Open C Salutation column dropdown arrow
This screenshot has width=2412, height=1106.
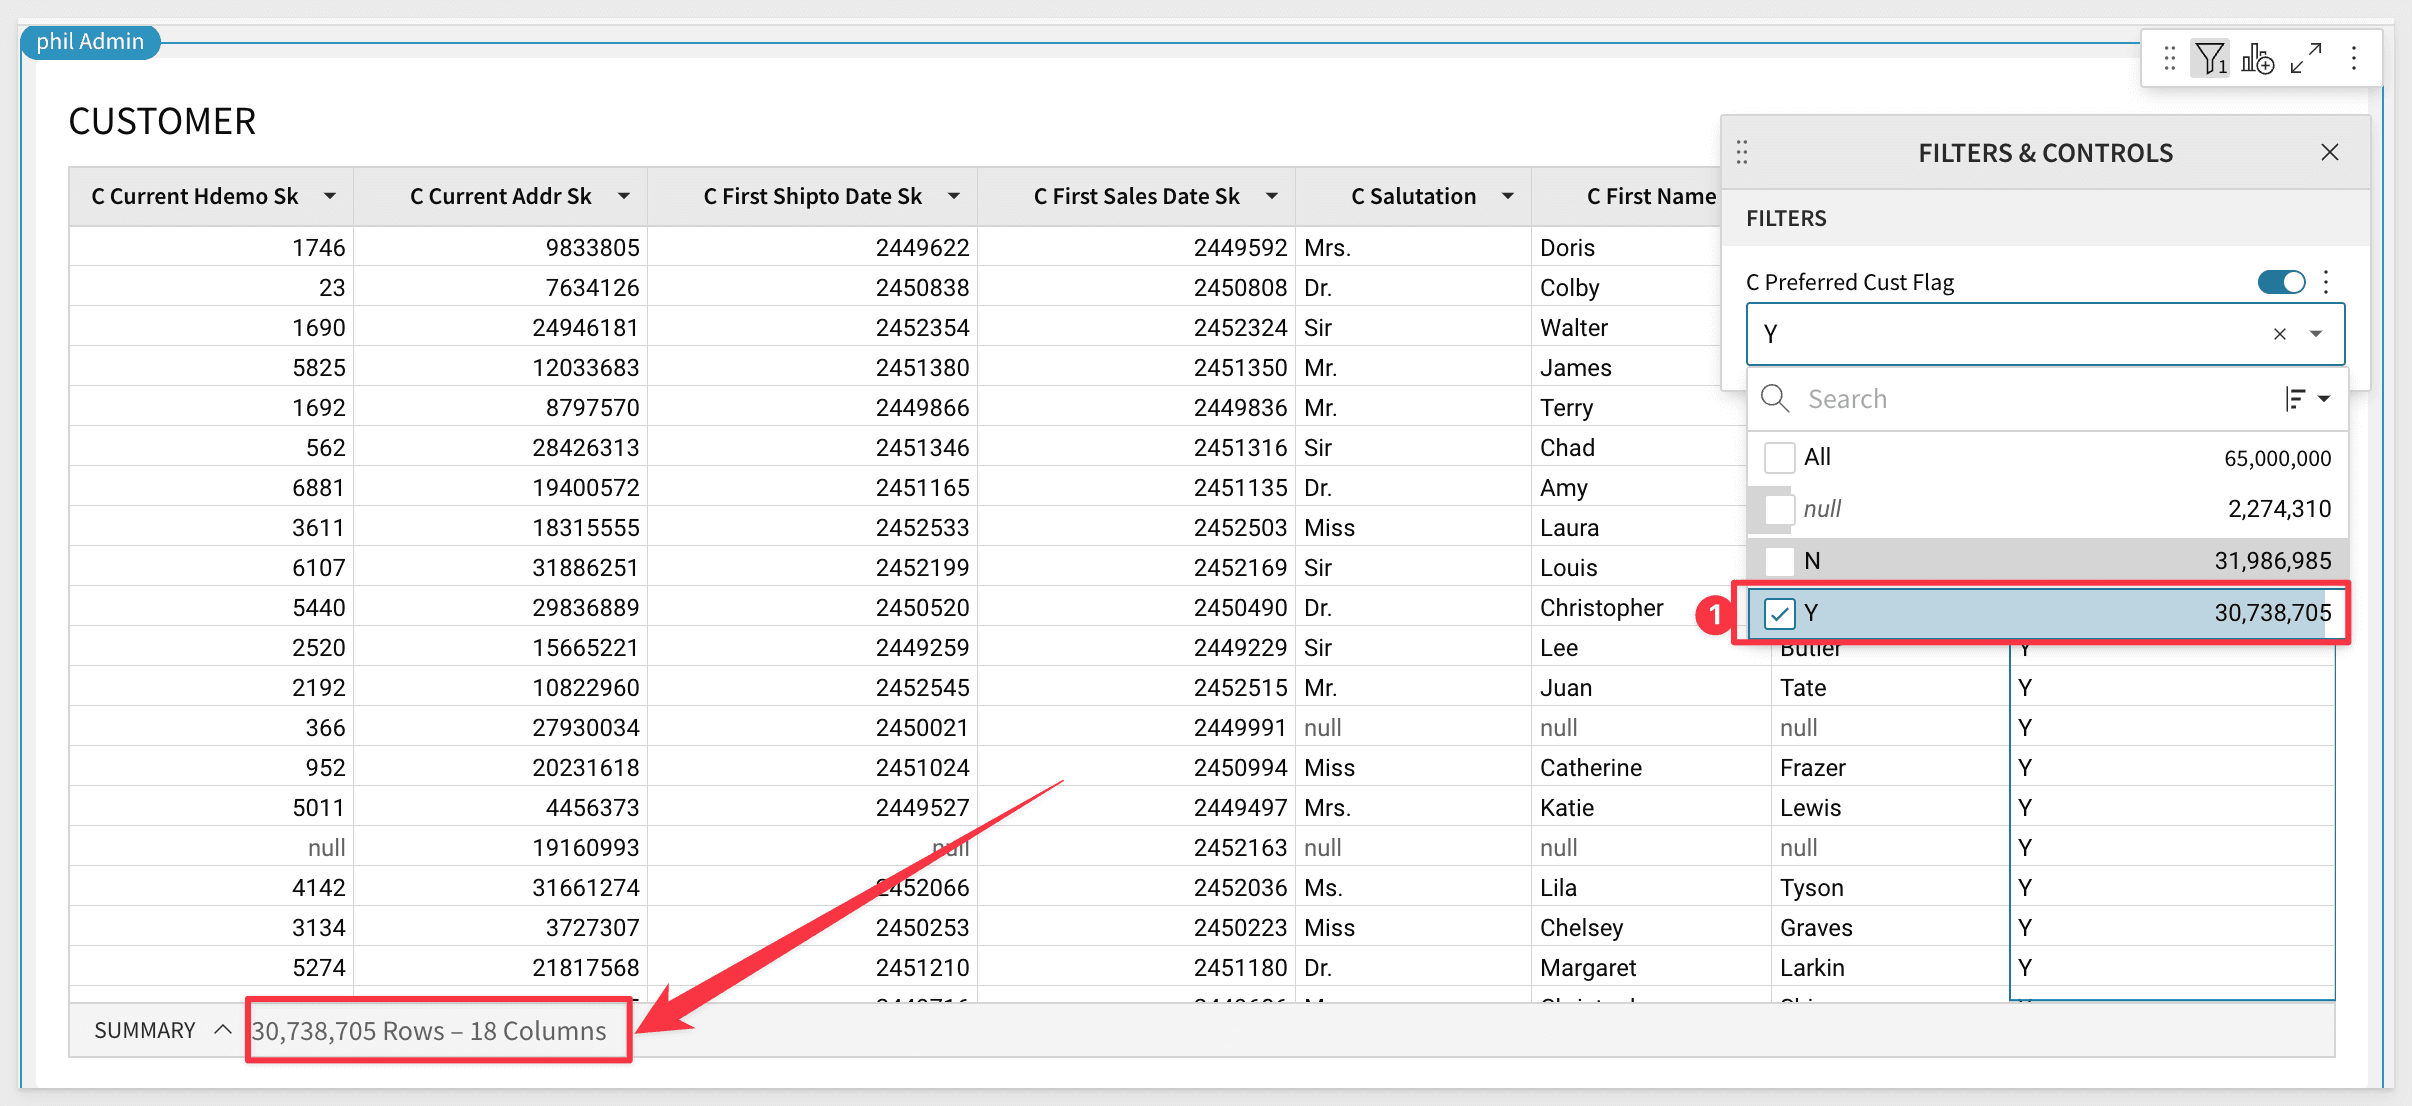pyautogui.click(x=1508, y=196)
